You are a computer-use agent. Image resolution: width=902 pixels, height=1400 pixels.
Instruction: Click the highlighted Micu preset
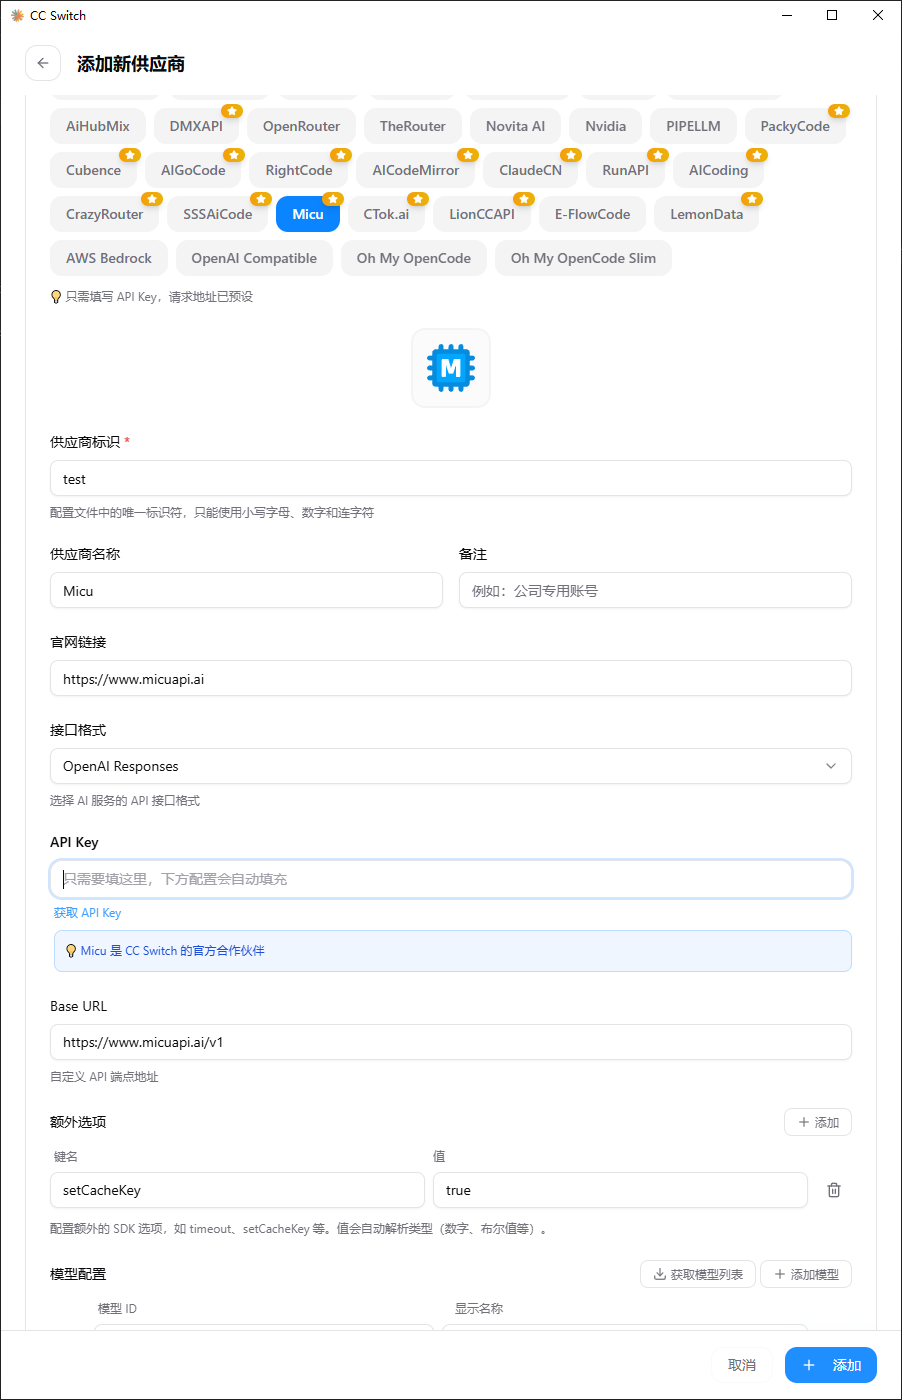coord(308,214)
